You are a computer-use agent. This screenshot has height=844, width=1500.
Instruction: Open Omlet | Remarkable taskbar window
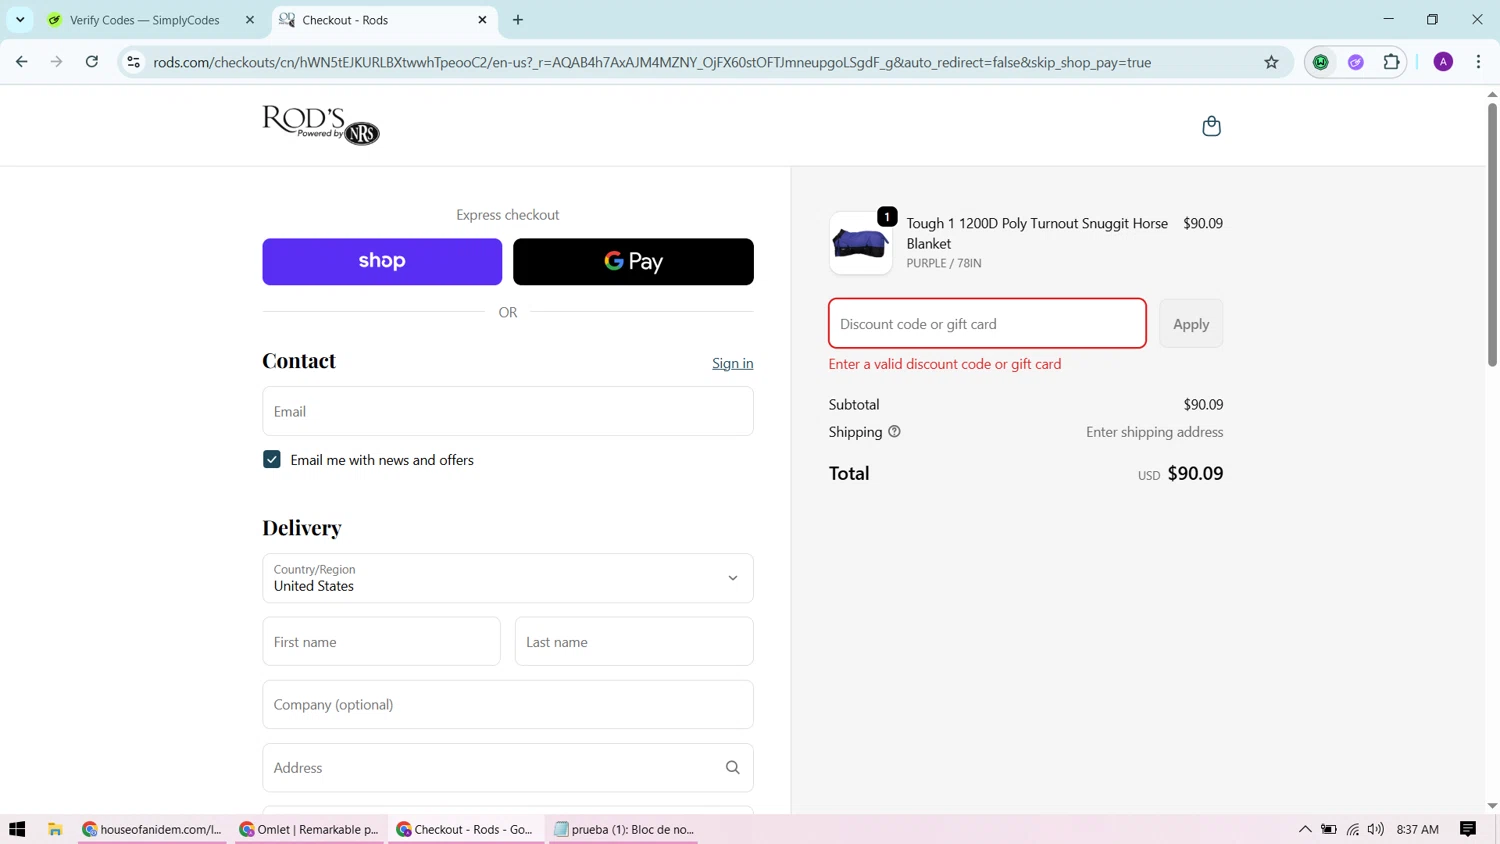(x=310, y=829)
